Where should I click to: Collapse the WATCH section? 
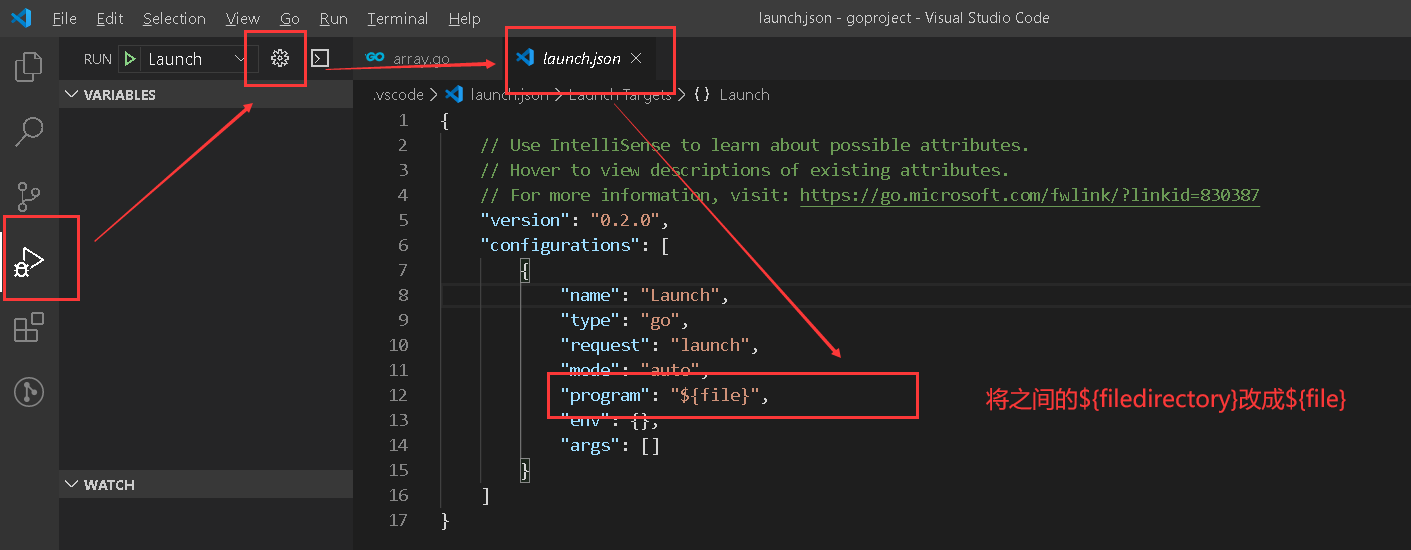[71, 485]
